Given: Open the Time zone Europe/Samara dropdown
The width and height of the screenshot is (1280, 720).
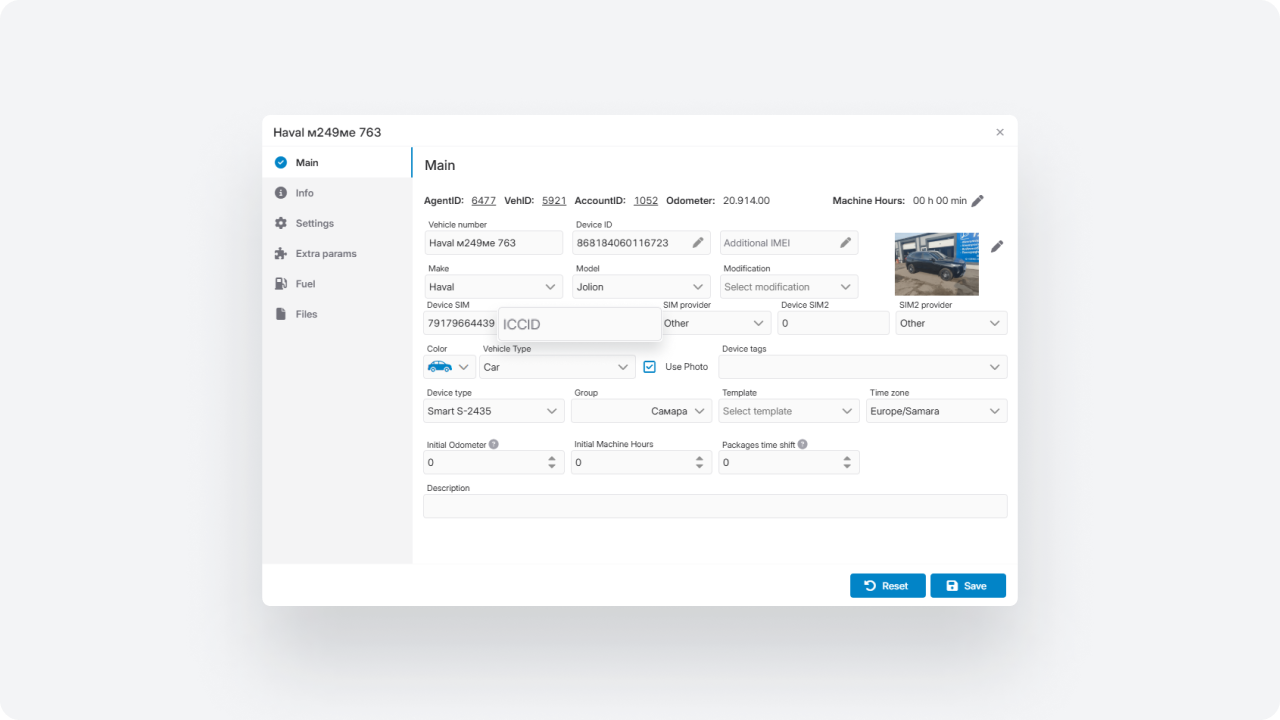Looking at the screenshot, I should coord(936,411).
